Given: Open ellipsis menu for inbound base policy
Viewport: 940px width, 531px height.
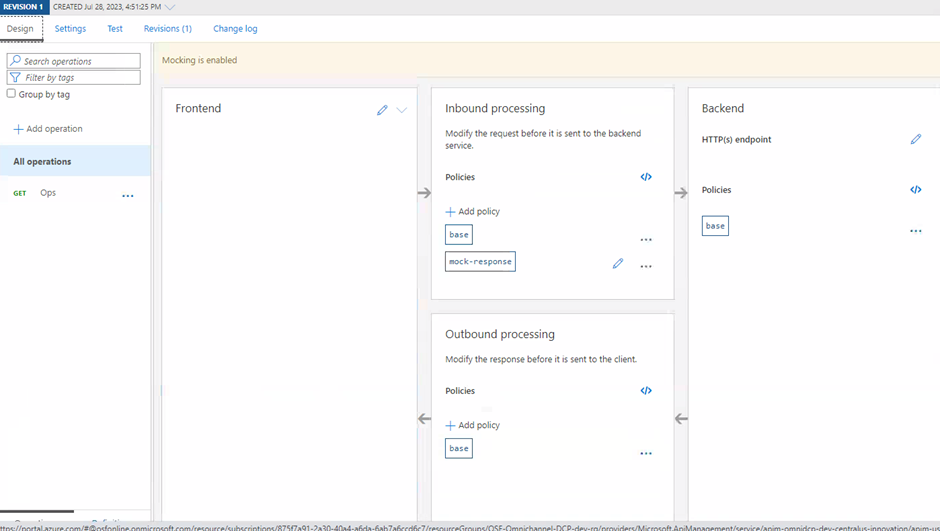Looking at the screenshot, I should pyautogui.click(x=646, y=240).
